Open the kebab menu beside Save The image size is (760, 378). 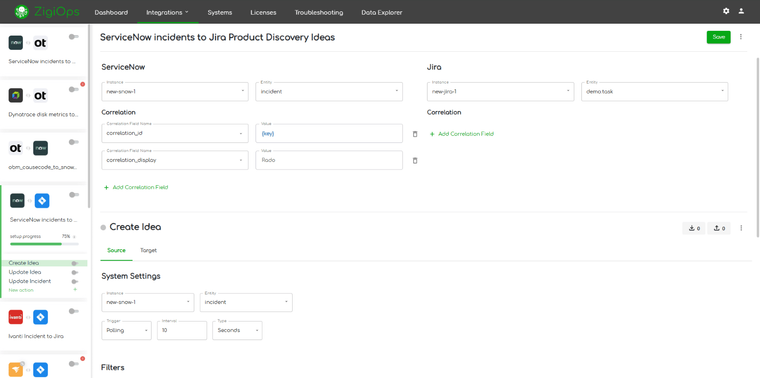(x=741, y=37)
